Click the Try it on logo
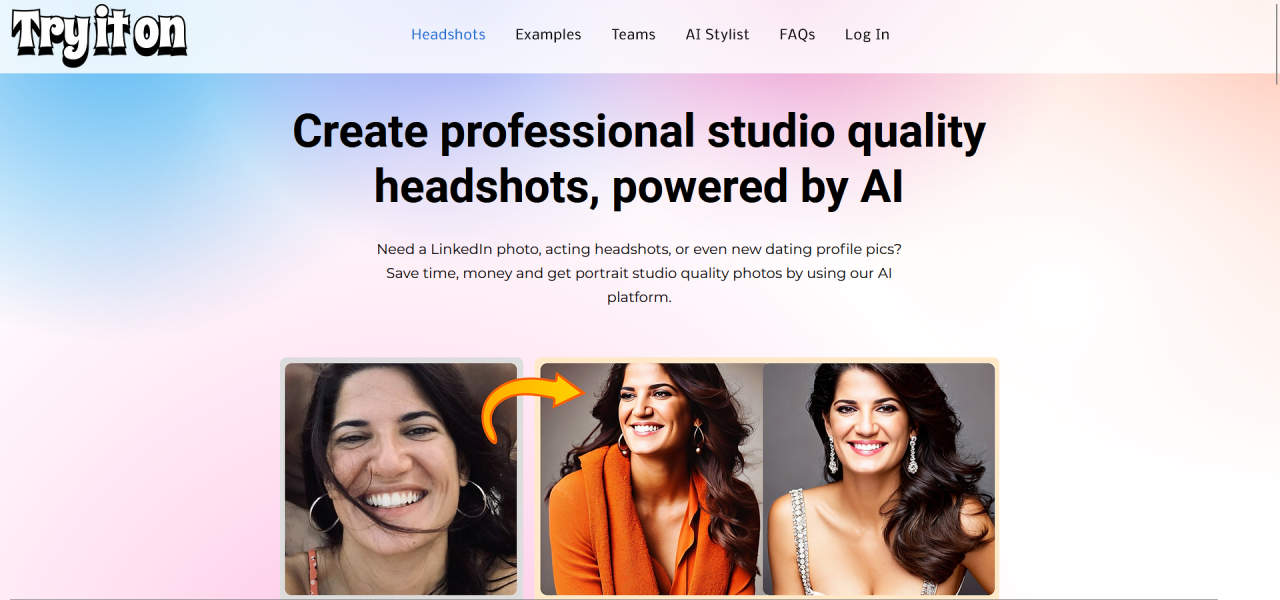Image resolution: width=1280 pixels, height=600 pixels. (x=99, y=36)
